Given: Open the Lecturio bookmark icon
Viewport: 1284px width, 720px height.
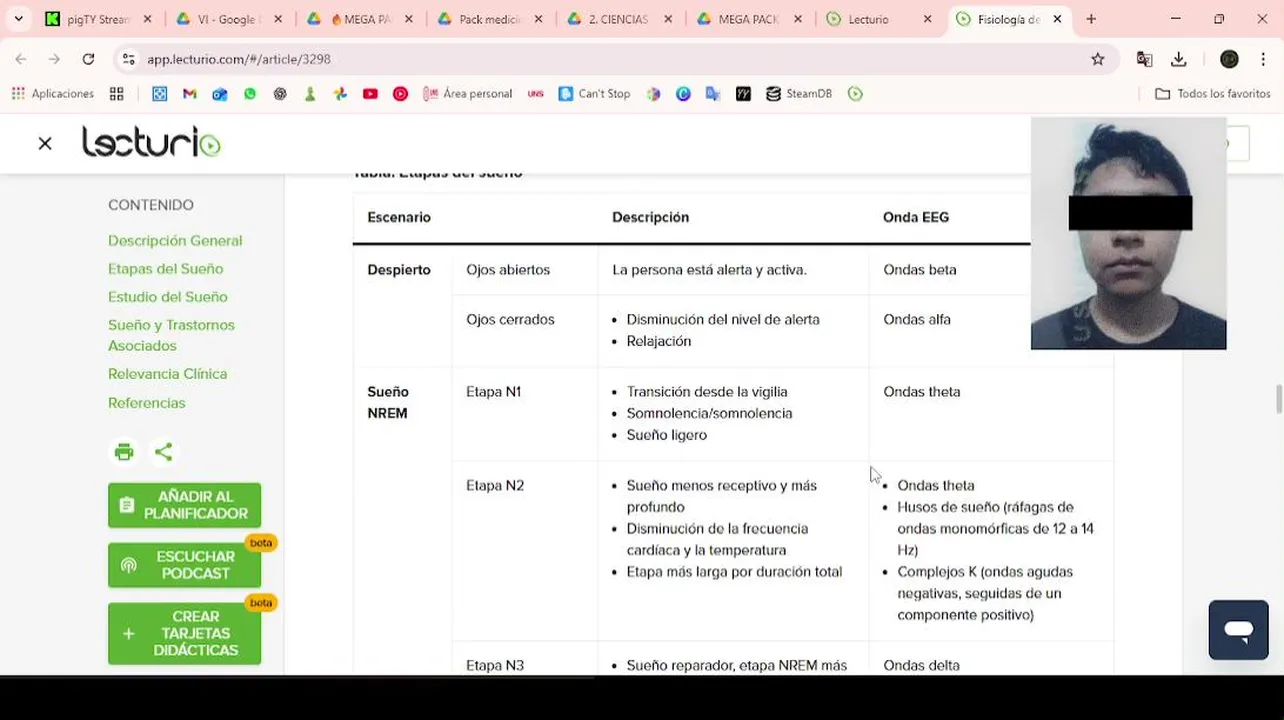Looking at the screenshot, I should (855, 93).
